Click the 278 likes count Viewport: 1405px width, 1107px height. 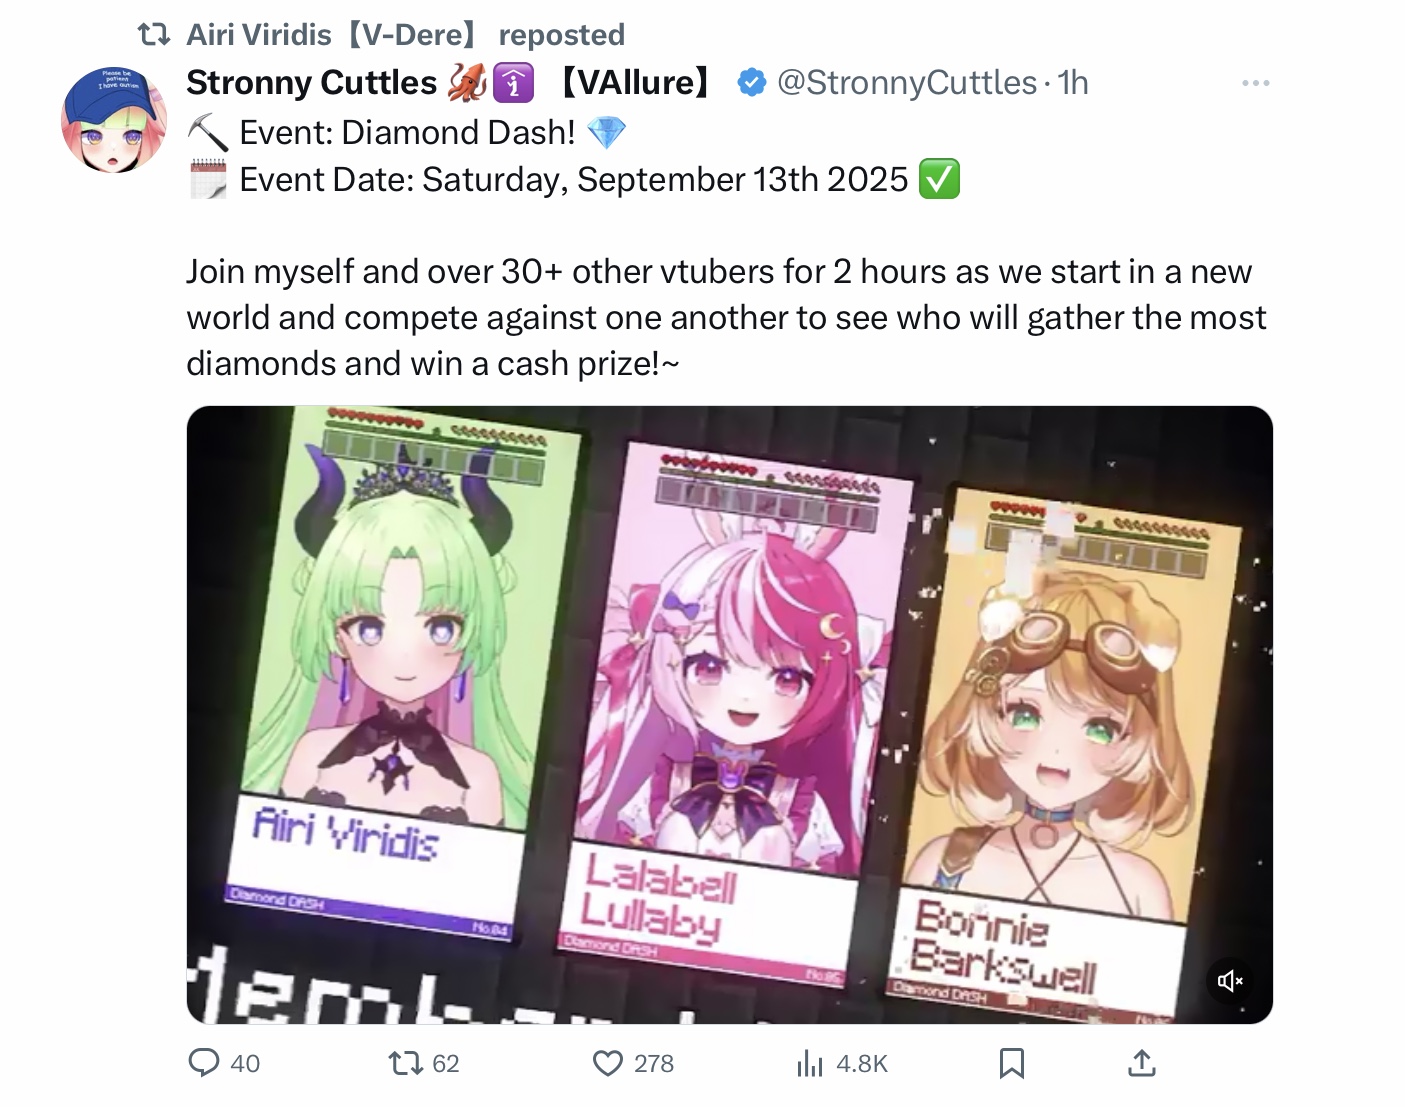click(x=654, y=1063)
